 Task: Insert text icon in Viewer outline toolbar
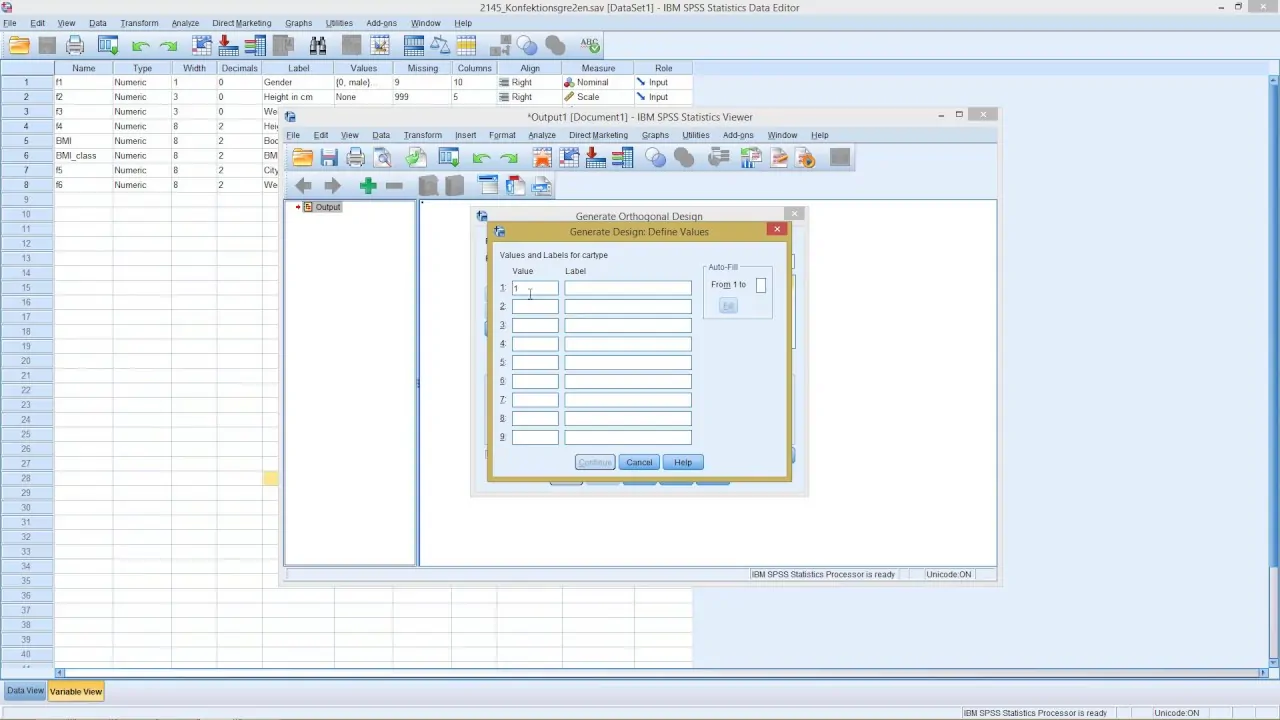[x=541, y=186]
